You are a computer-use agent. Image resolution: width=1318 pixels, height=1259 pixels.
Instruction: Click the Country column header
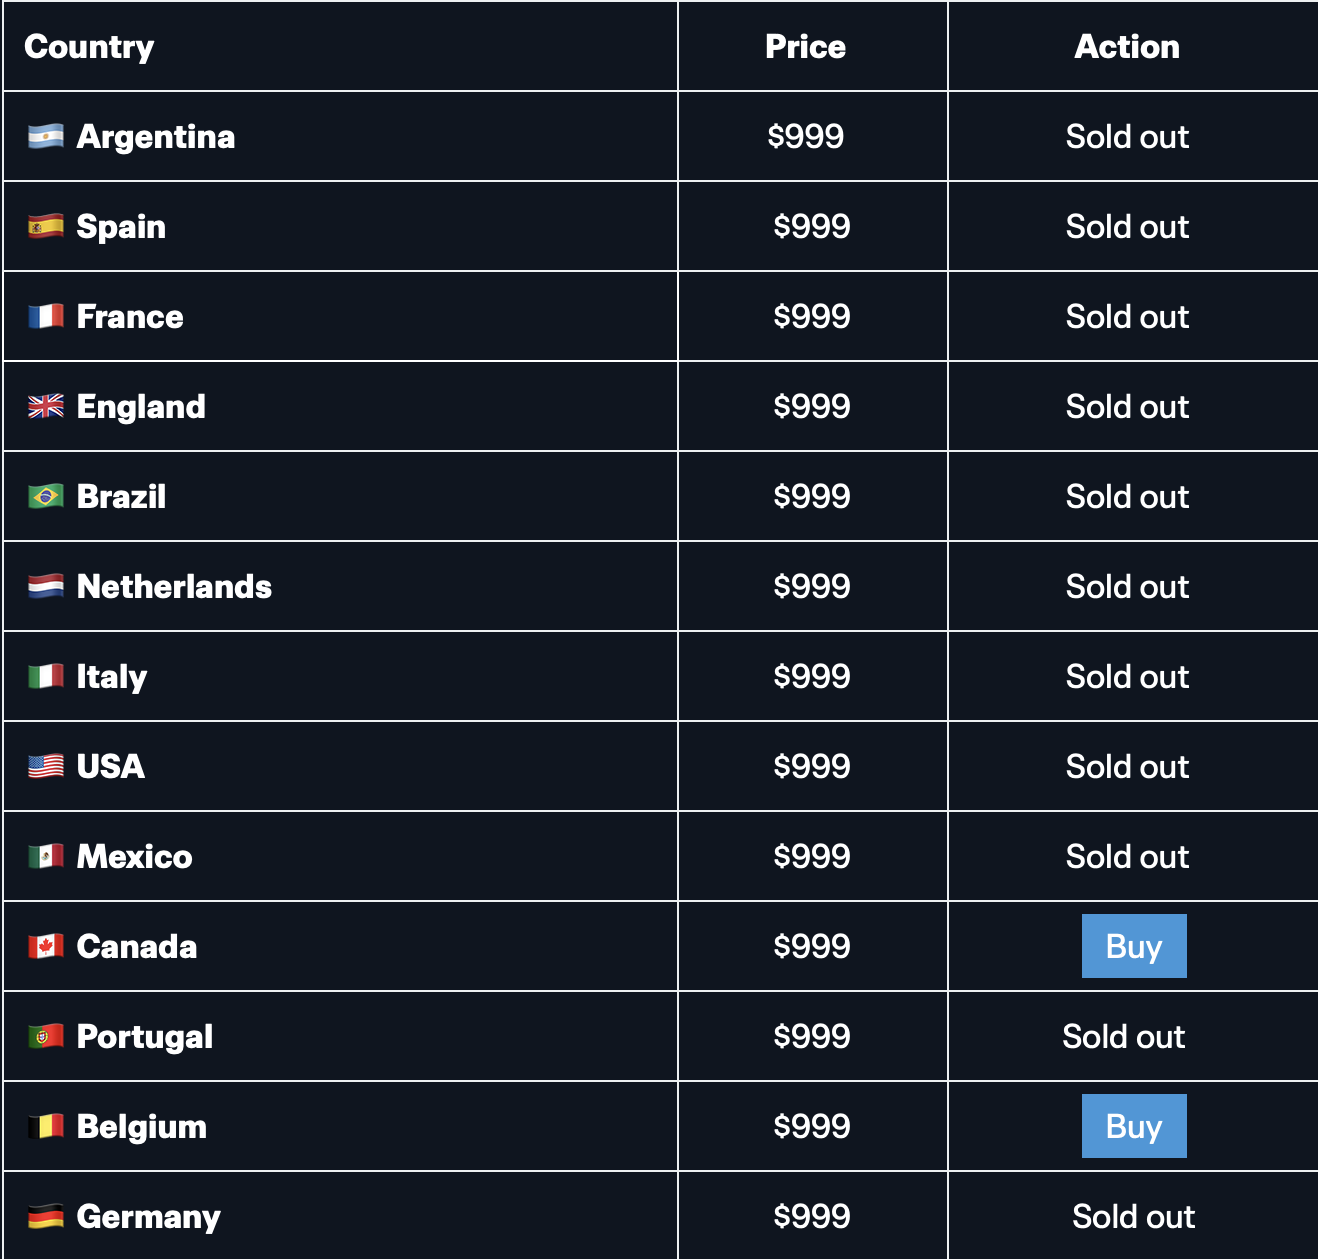click(x=89, y=47)
